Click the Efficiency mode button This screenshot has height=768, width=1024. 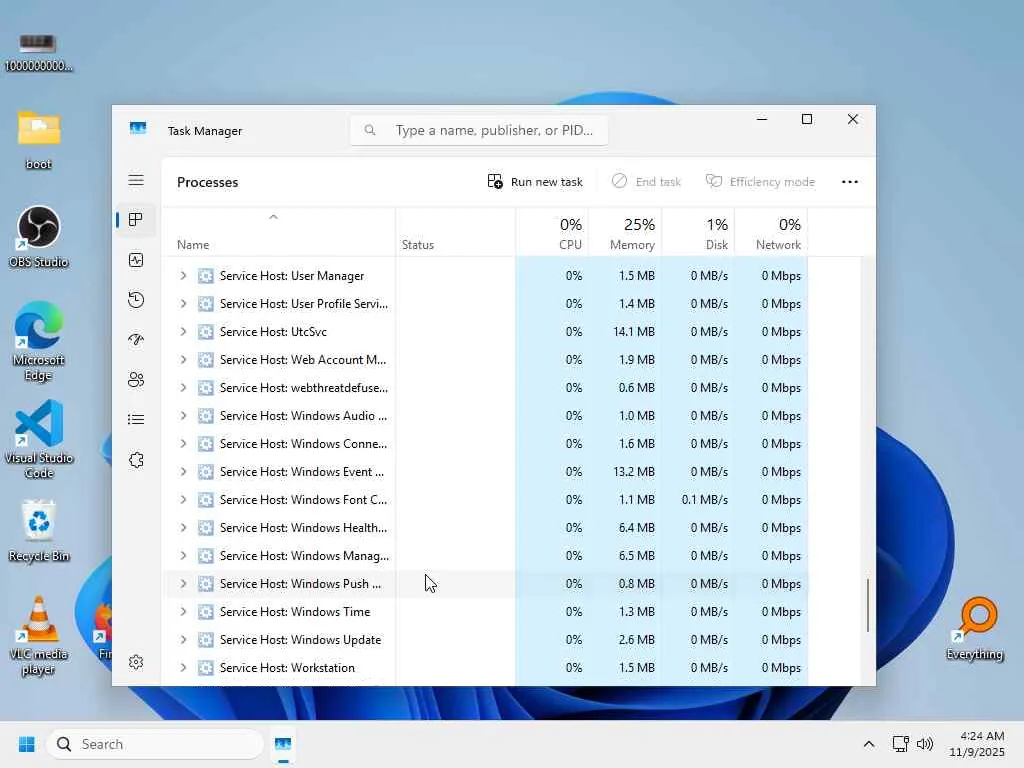pyautogui.click(x=761, y=182)
